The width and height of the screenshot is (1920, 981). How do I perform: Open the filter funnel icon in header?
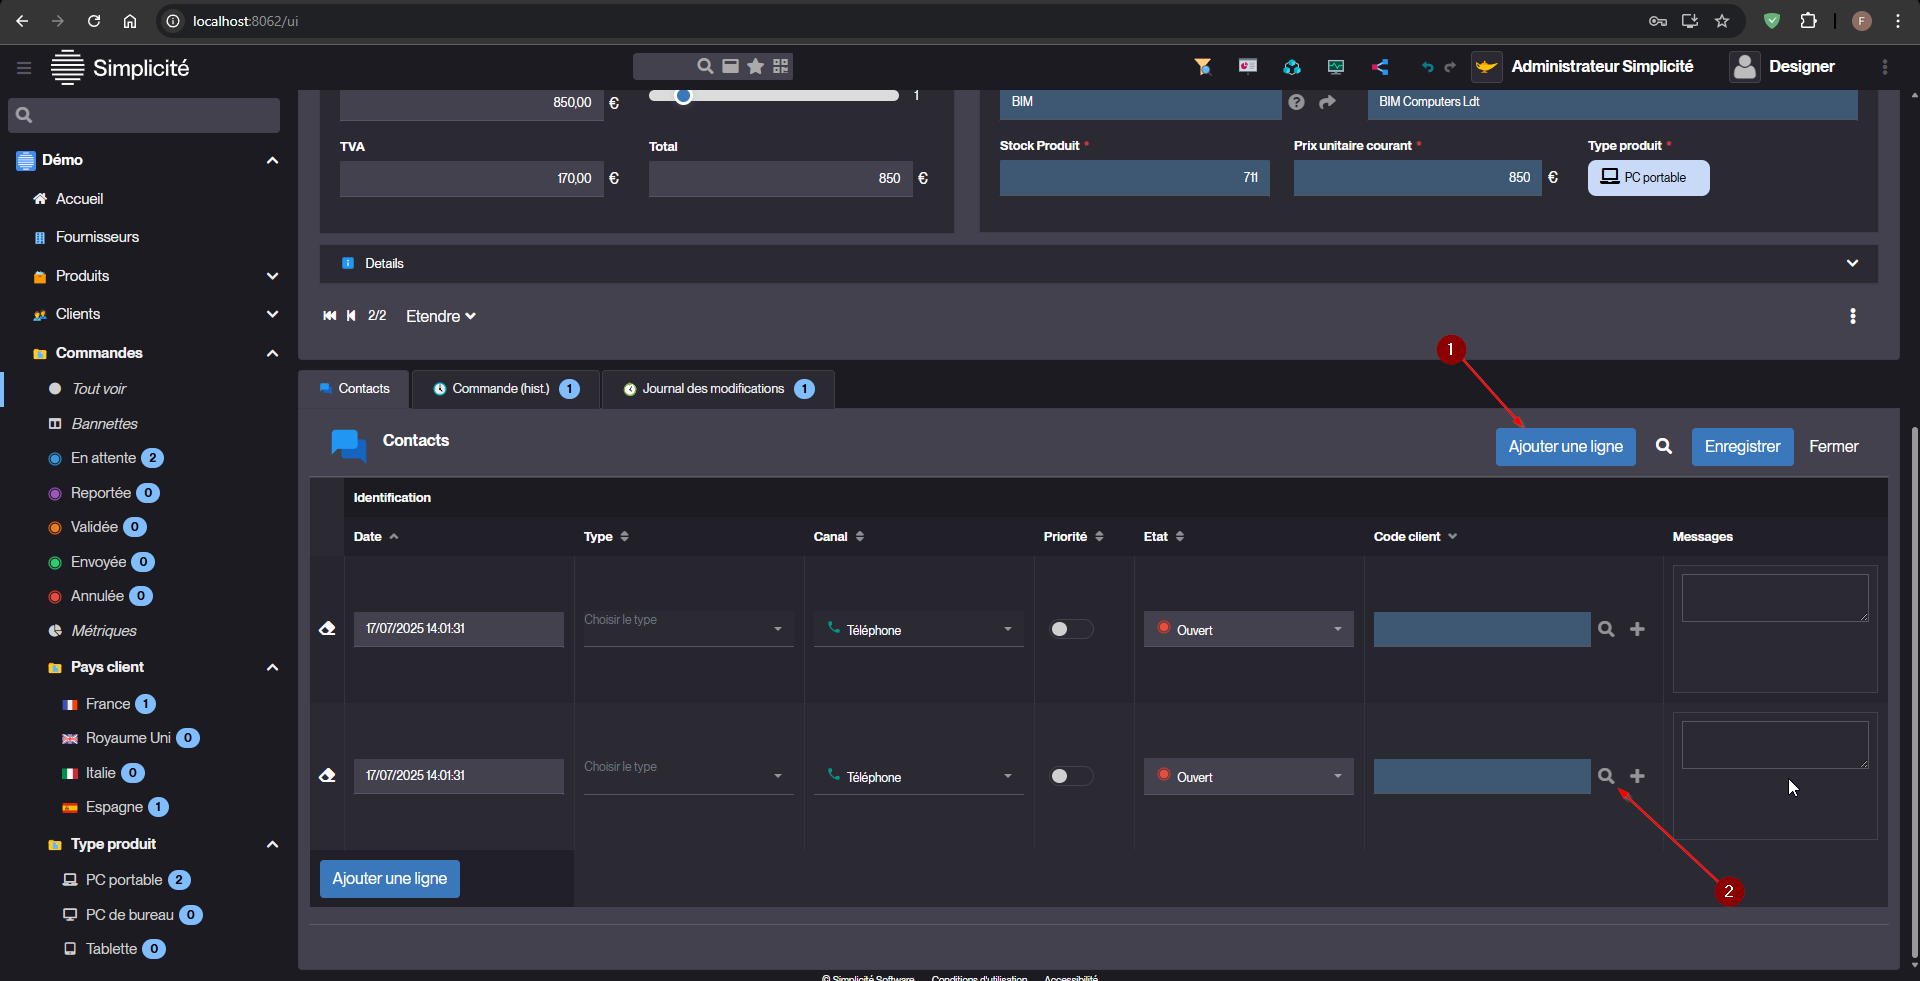pos(1203,67)
